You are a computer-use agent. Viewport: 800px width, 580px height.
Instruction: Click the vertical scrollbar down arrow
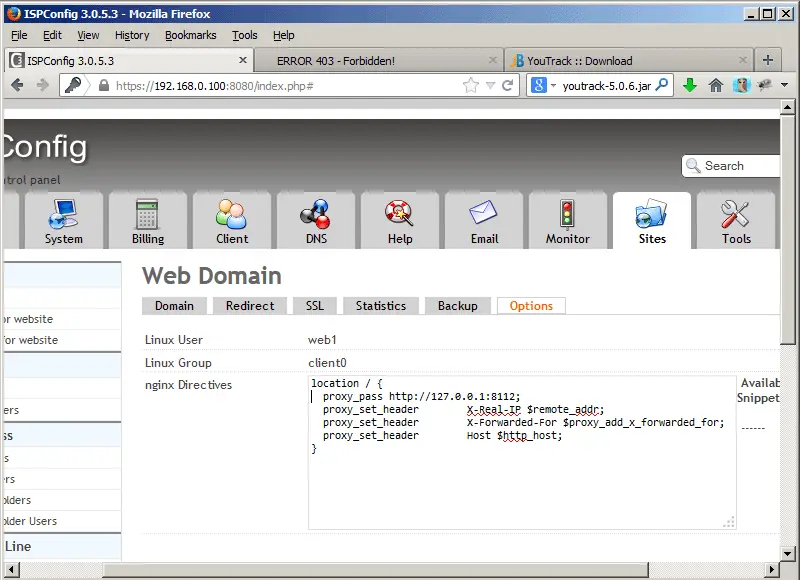[x=787, y=554]
